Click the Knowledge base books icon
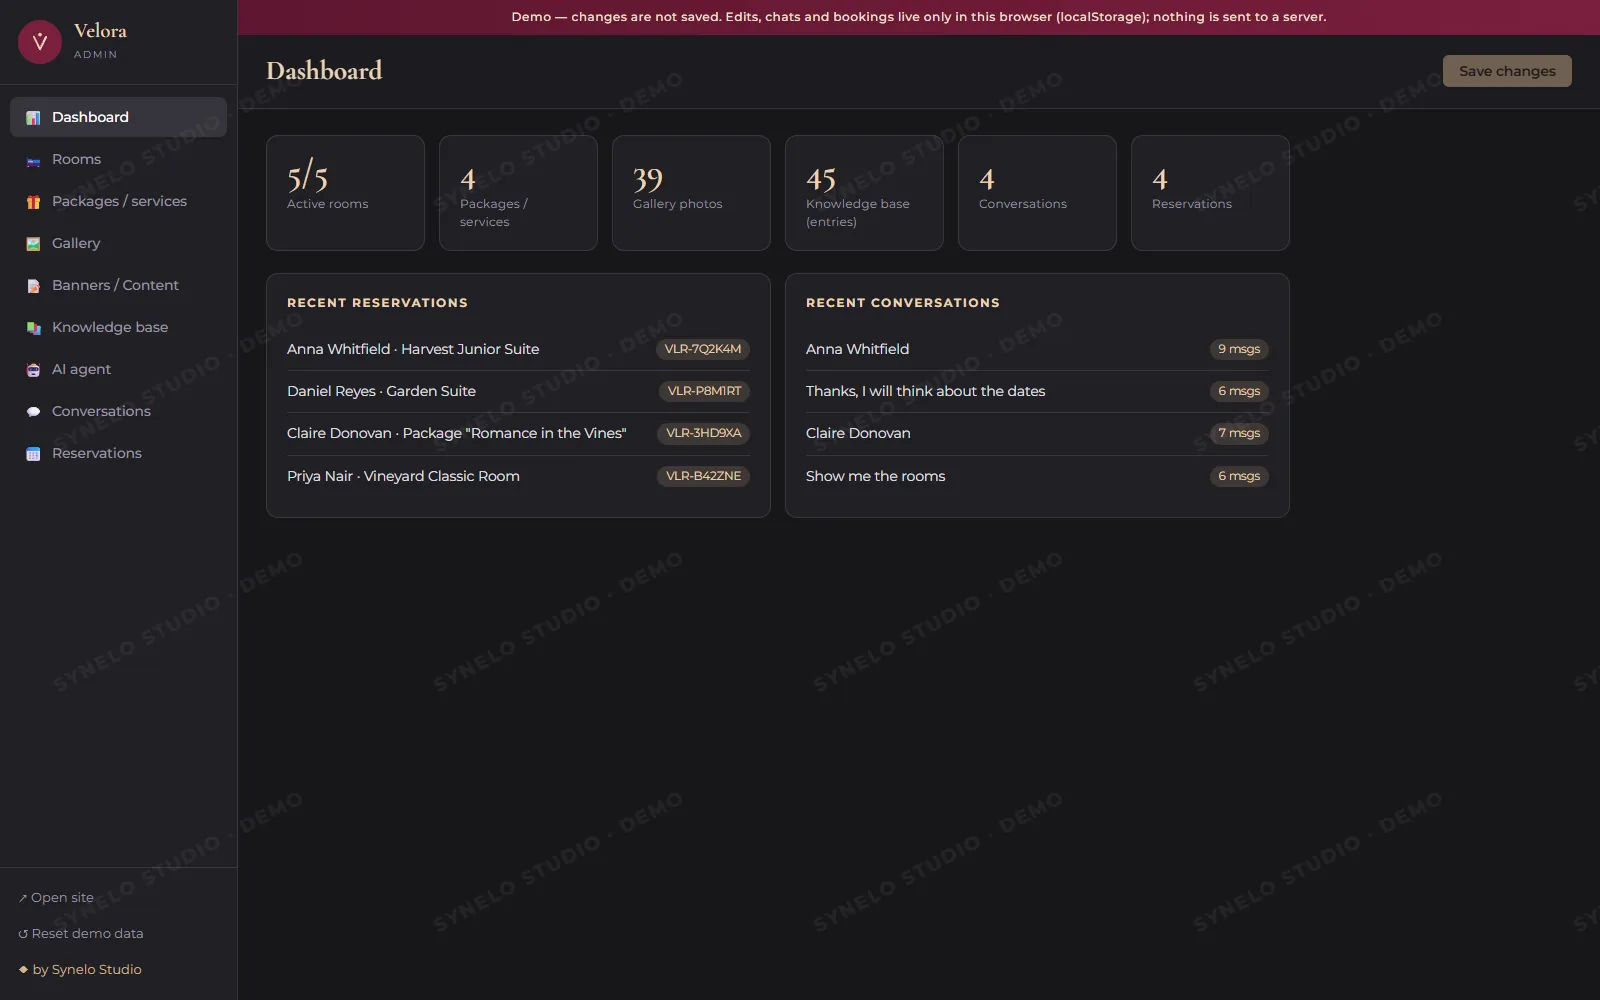 point(33,327)
